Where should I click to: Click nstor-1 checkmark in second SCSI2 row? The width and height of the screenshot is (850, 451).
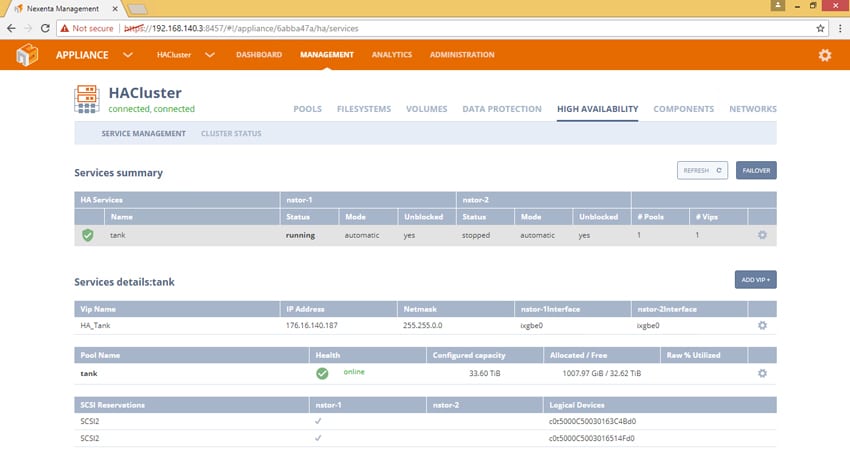point(318,437)
